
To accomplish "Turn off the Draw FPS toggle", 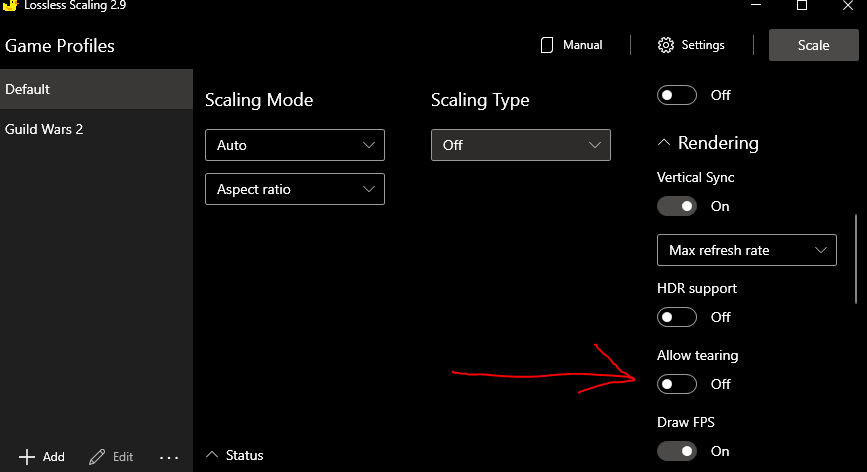I will (x=677, y=451).
